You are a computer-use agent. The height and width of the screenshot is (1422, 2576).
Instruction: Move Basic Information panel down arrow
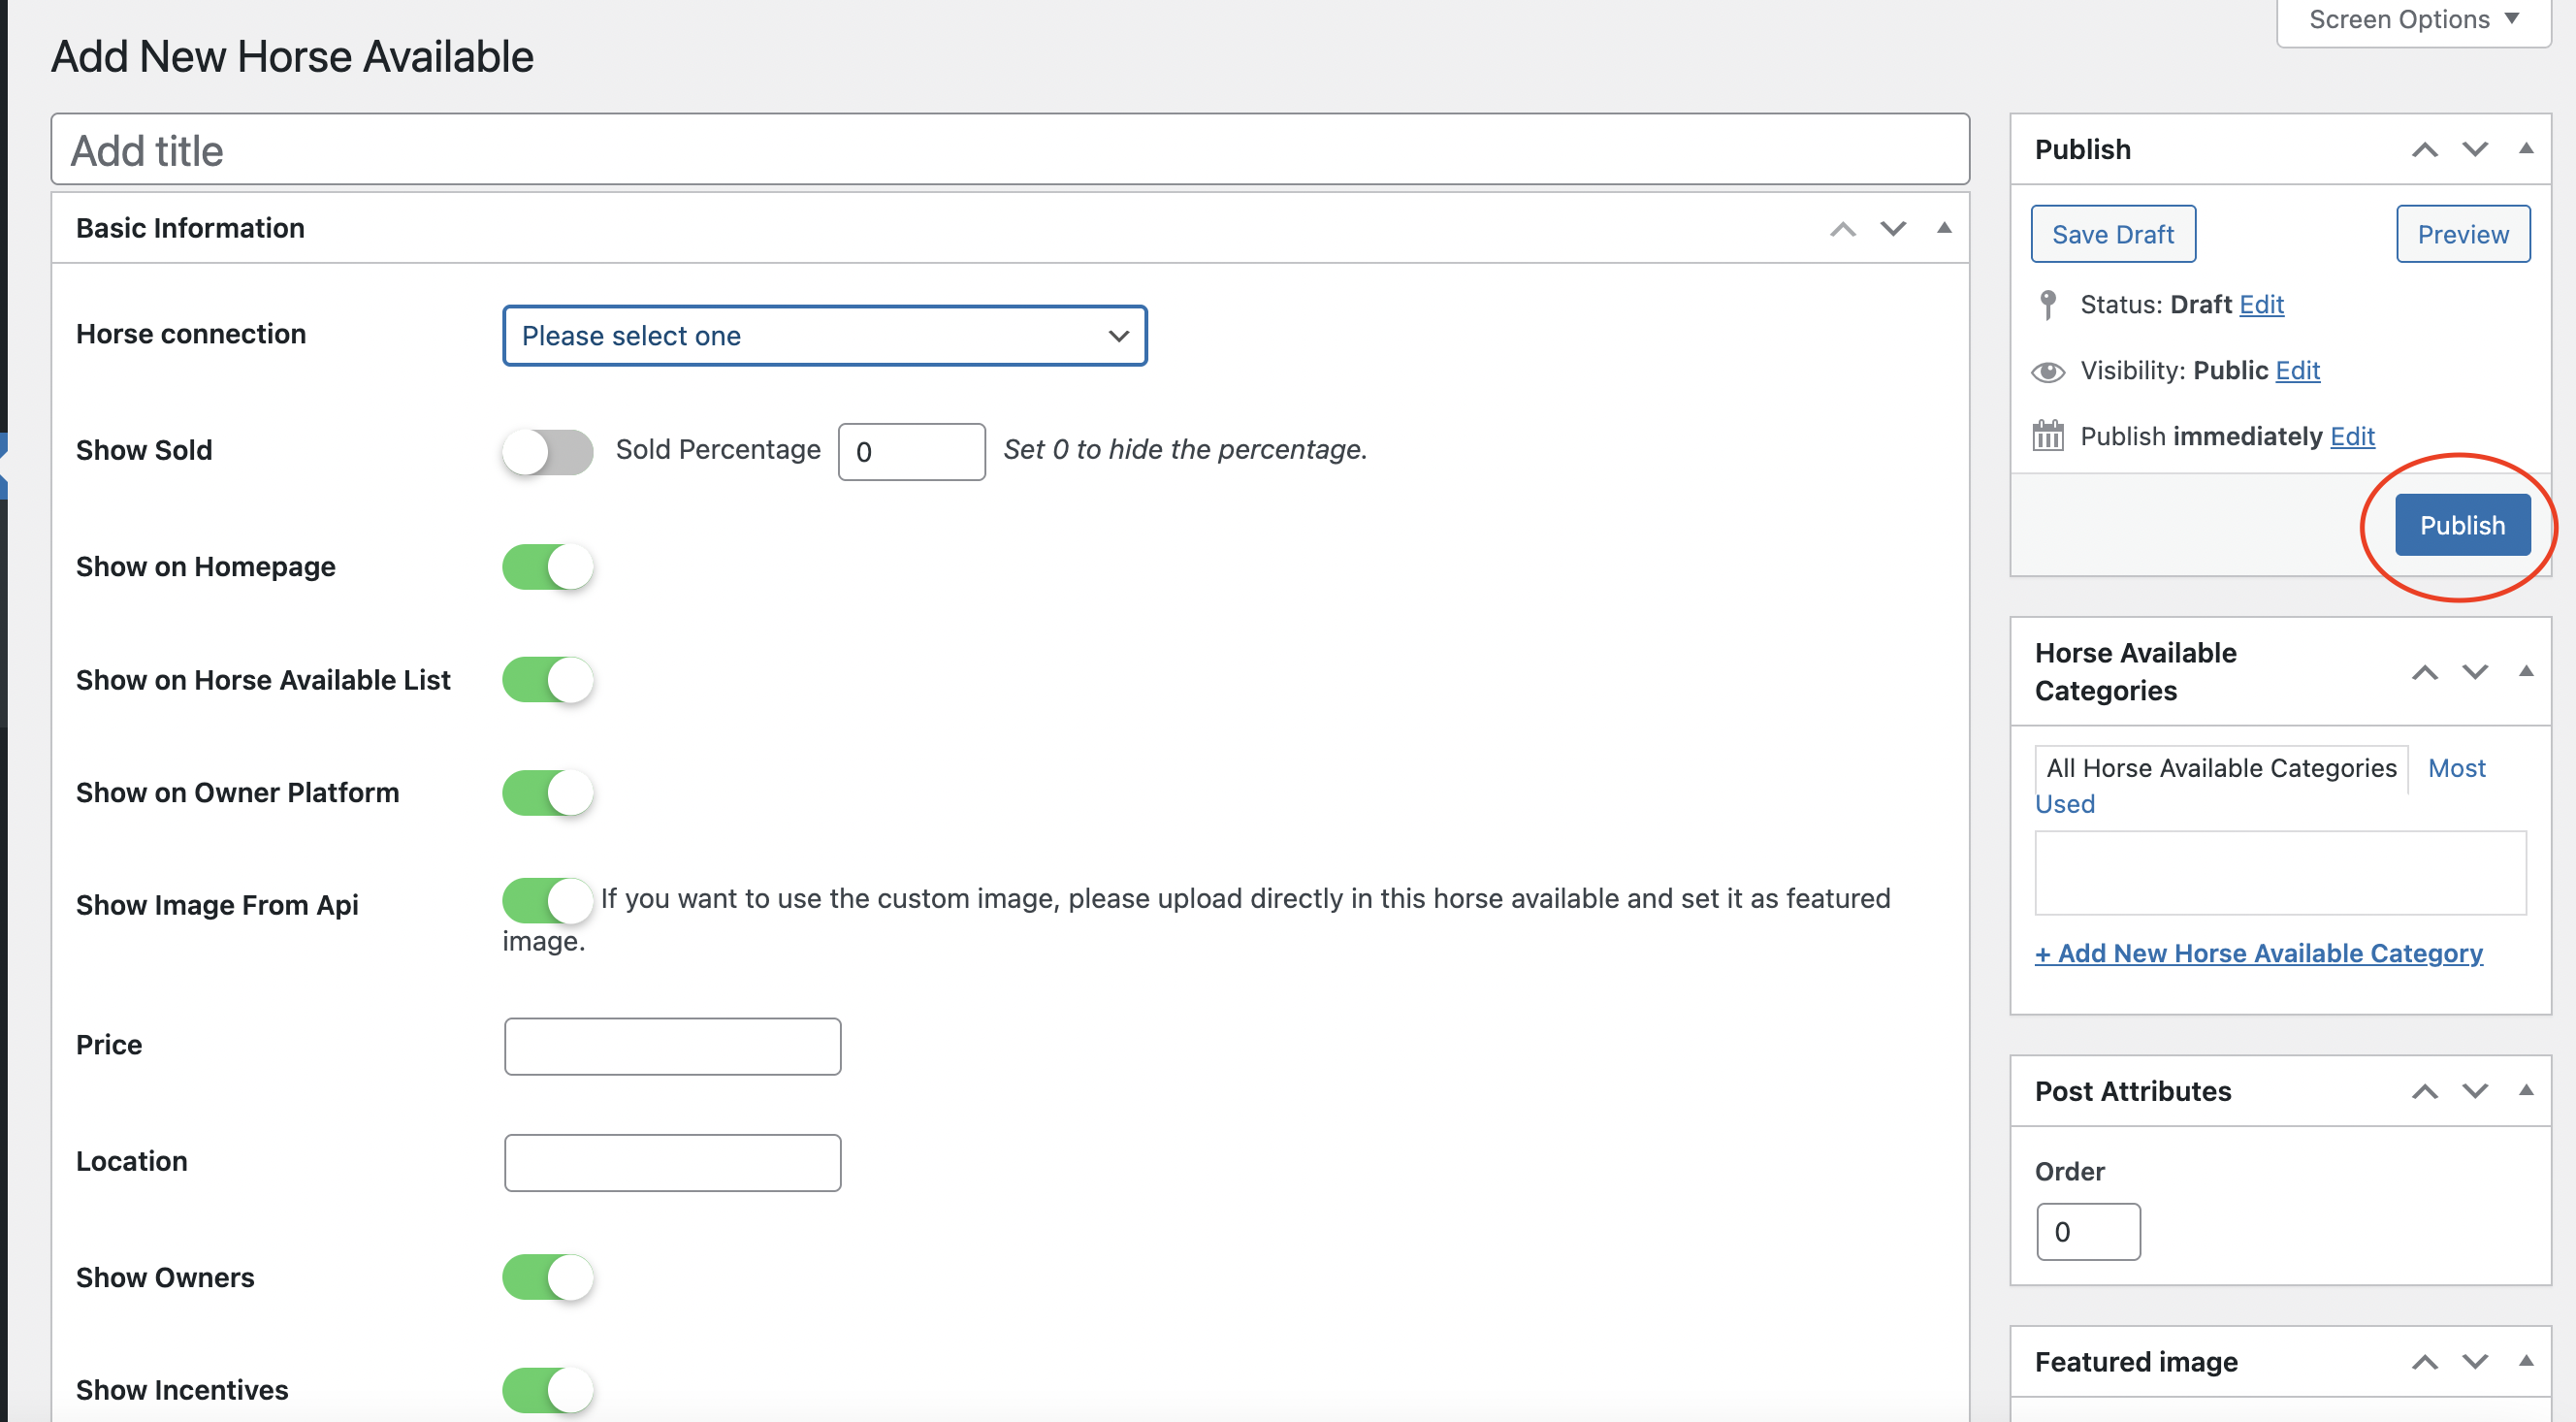click(x=1892, y=229)
